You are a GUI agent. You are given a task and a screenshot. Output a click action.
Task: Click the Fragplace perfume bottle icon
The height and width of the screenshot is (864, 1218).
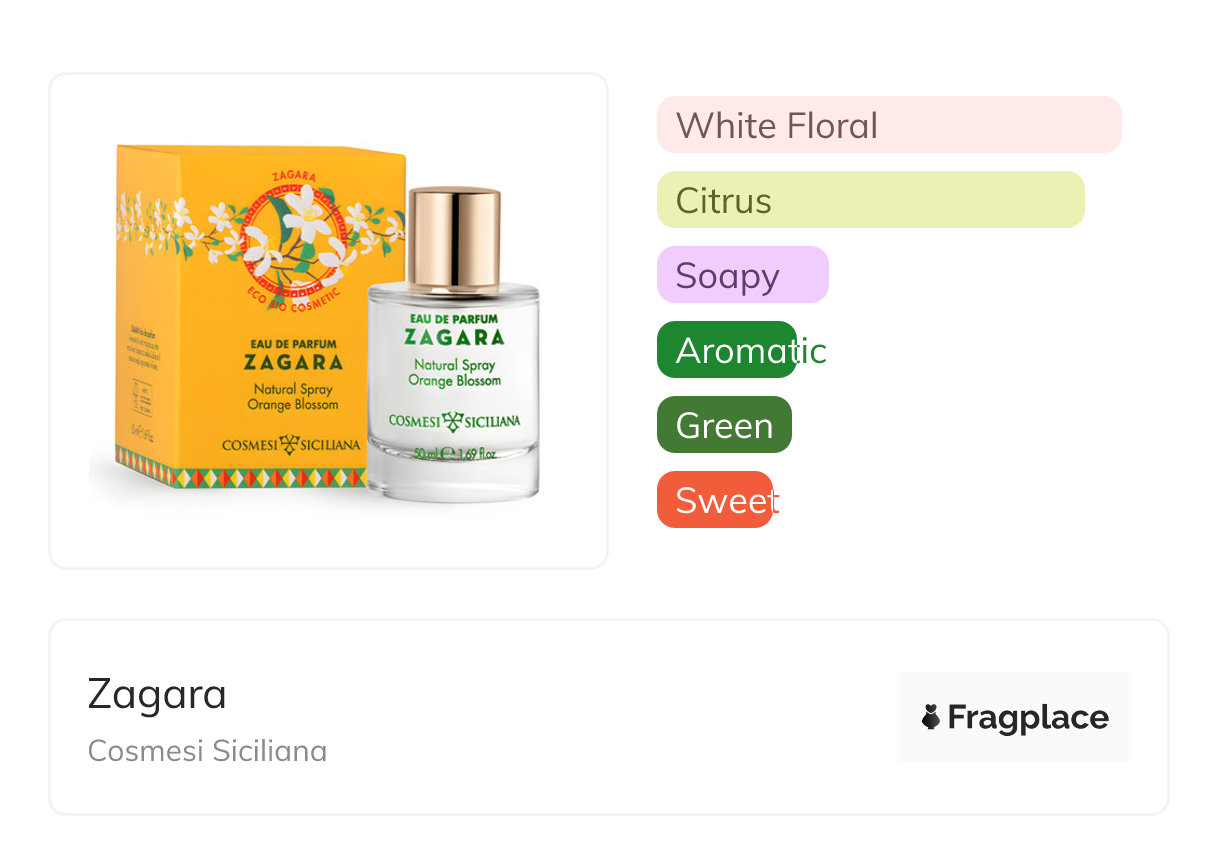pyautogui.click(x=931, y=717)
